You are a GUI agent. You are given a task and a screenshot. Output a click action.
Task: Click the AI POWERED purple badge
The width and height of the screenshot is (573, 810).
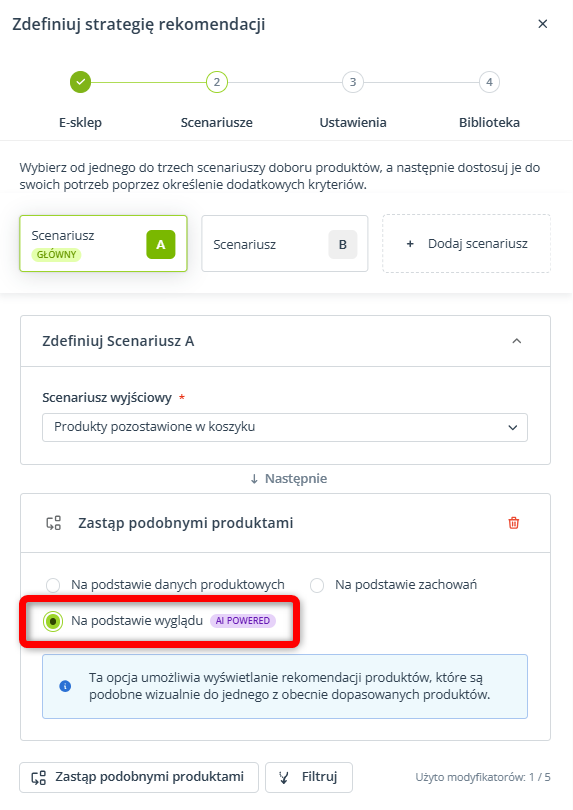point(243,620)
